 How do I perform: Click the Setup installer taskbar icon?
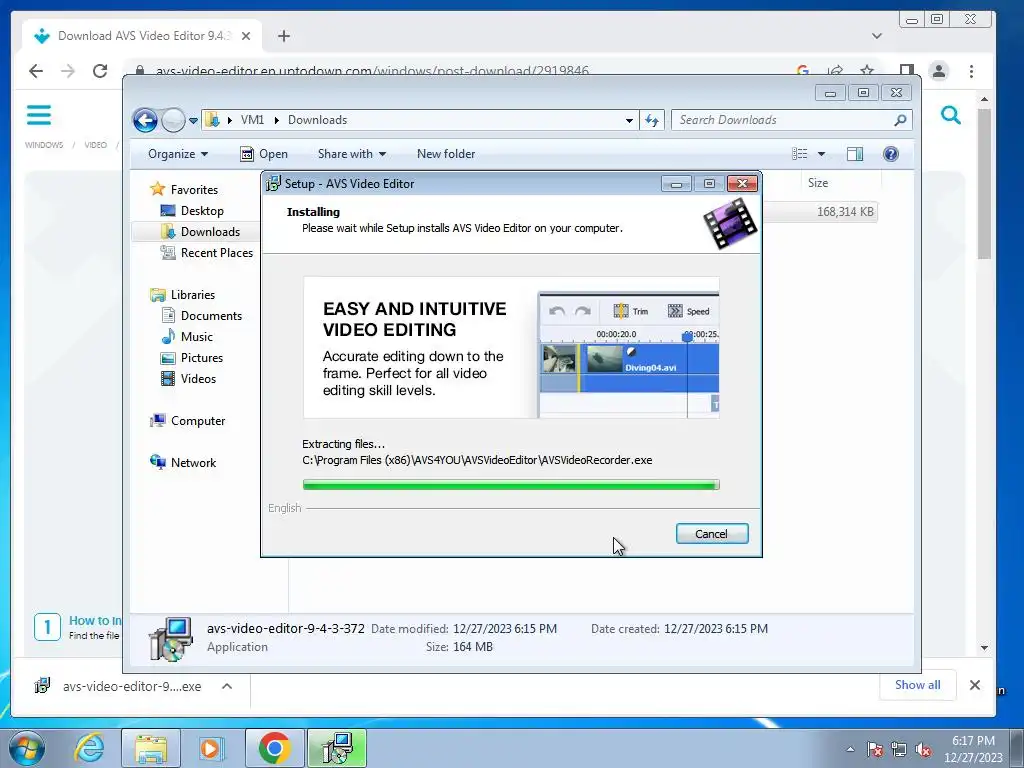337,748
